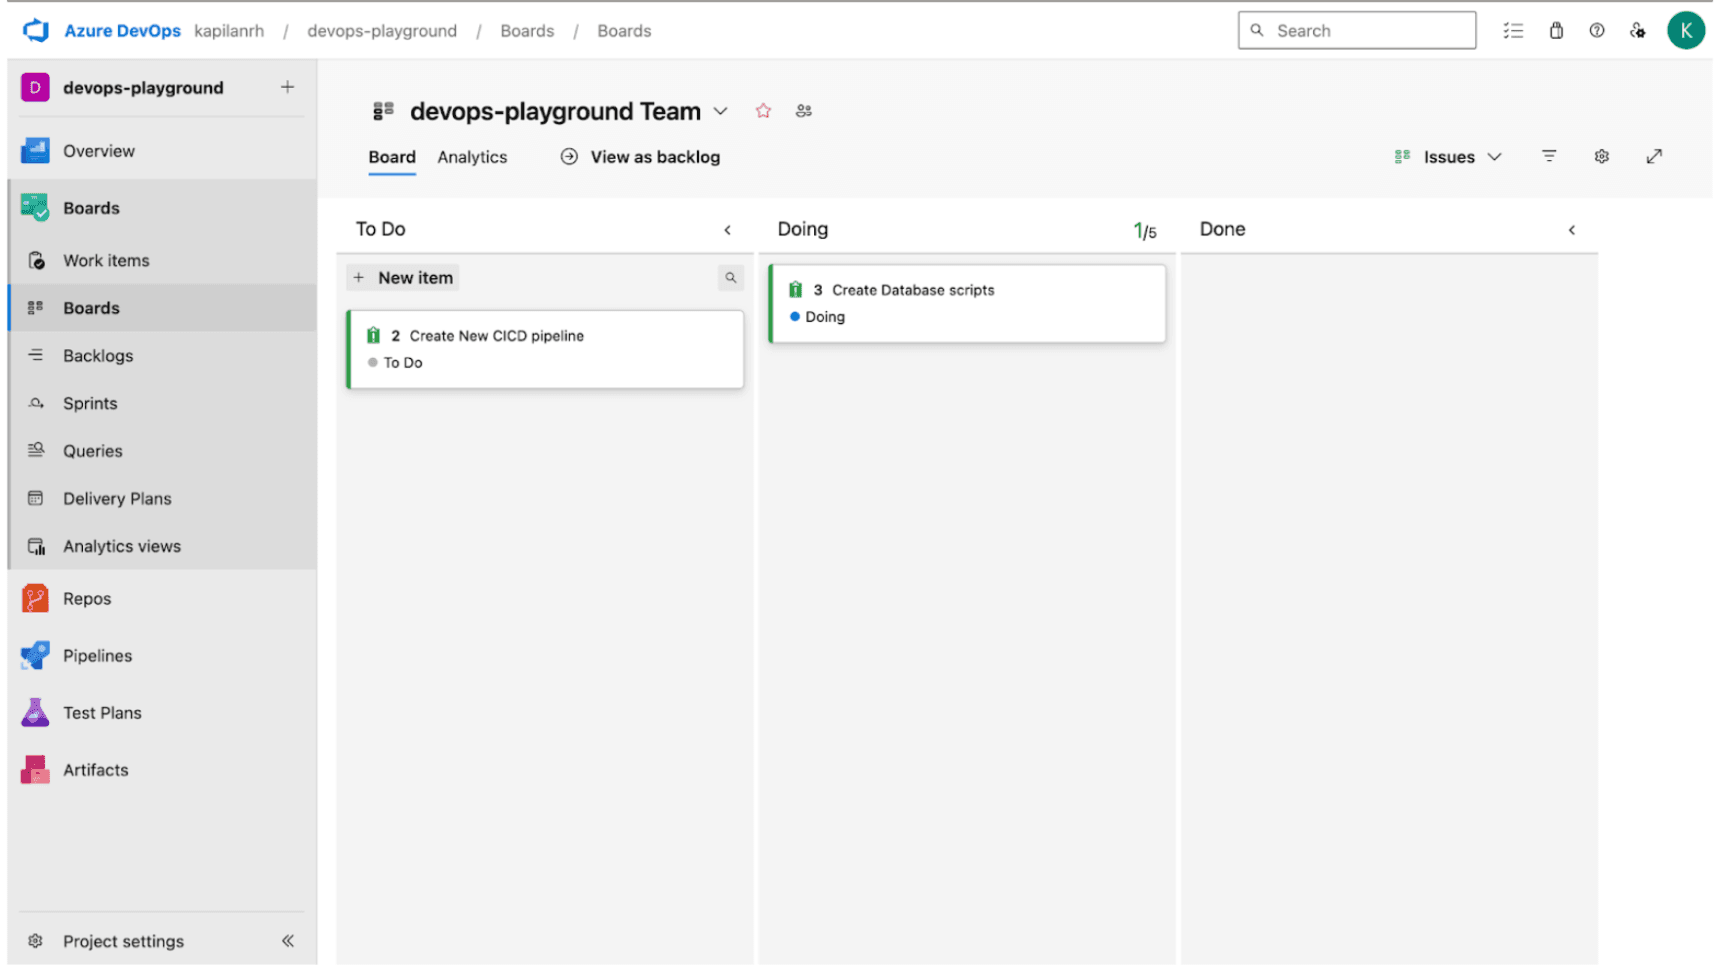Open the Marketplace shopping bag icon
Image resolution: width=1726 pixels, height=966 pixels.
click(1556, 30)
